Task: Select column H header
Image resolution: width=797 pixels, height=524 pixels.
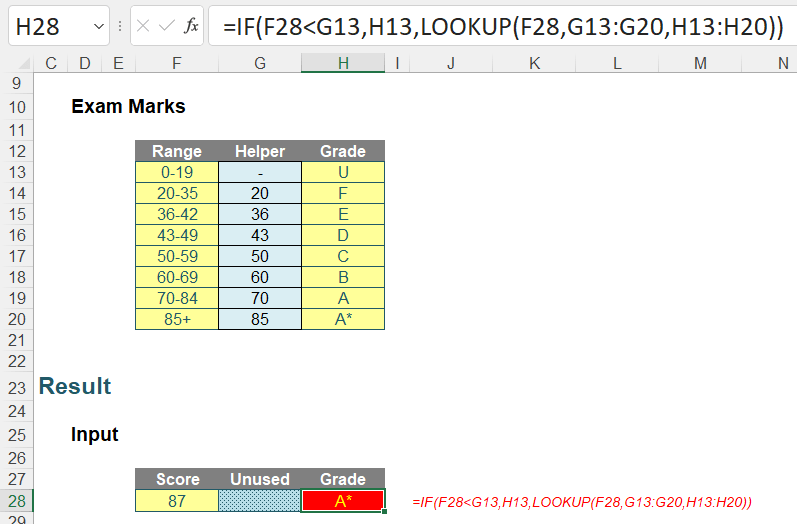Action: pyautogui.click(x=342, y=64)
